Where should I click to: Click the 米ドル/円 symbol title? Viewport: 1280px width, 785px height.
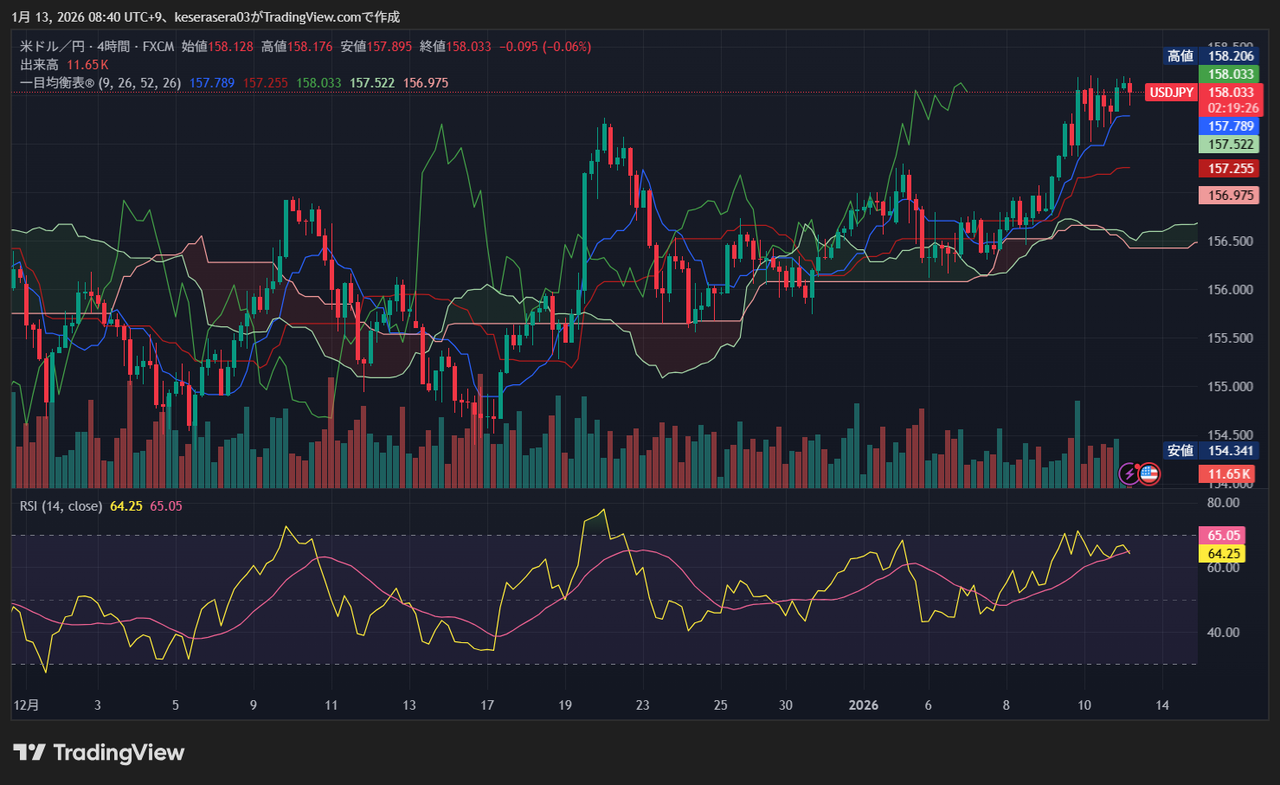click(50, 46)
